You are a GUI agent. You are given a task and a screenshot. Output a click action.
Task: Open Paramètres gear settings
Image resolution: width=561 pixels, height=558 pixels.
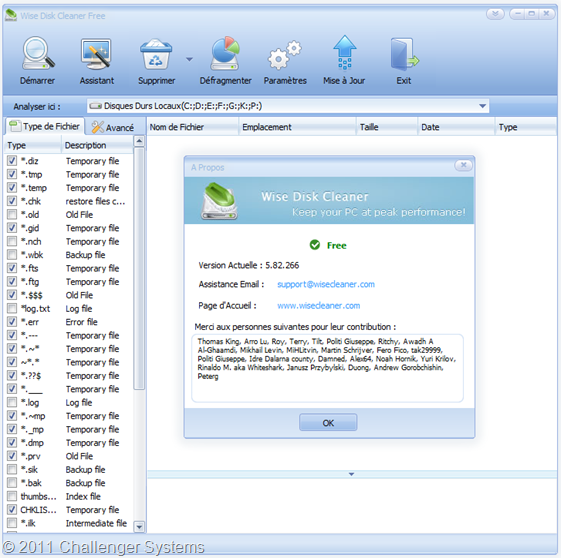[x=285, y=55]
